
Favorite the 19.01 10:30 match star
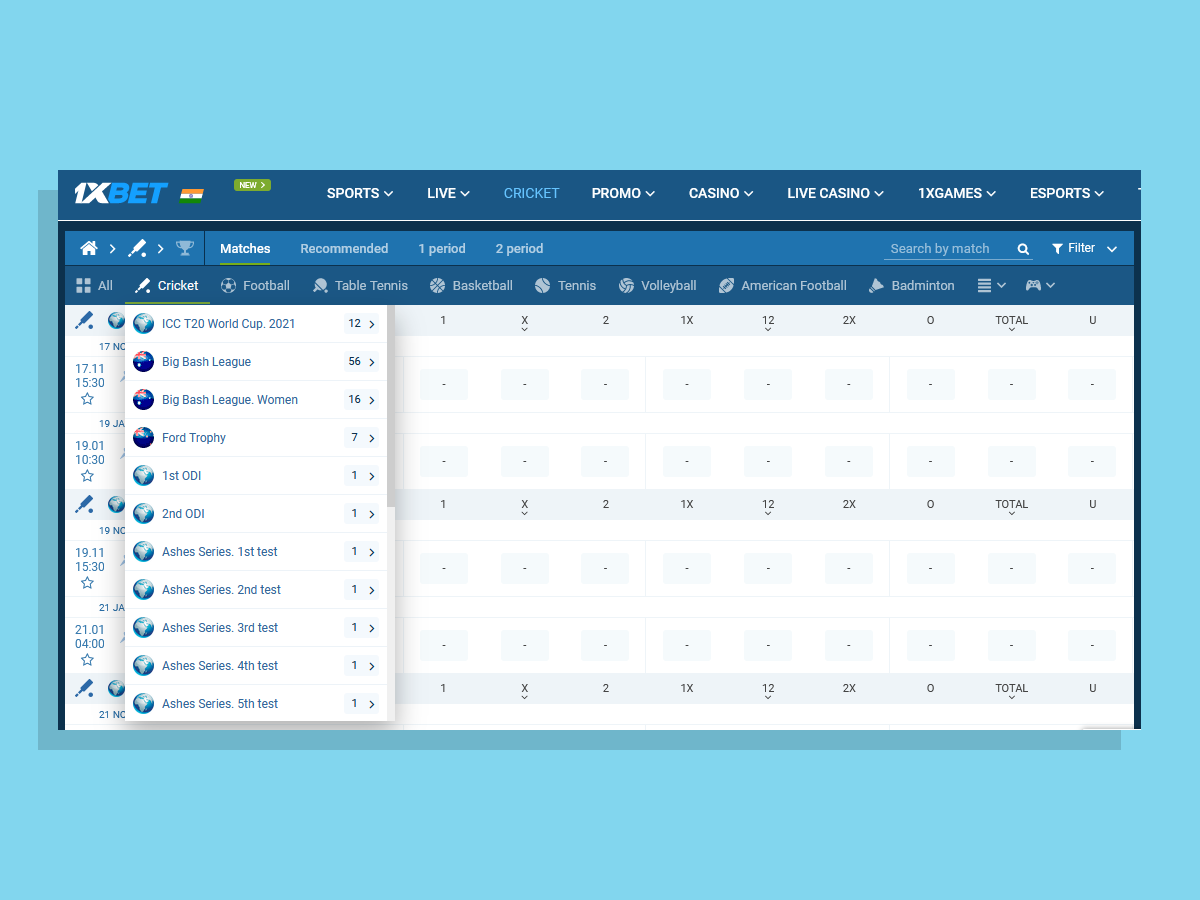[87, 476]
